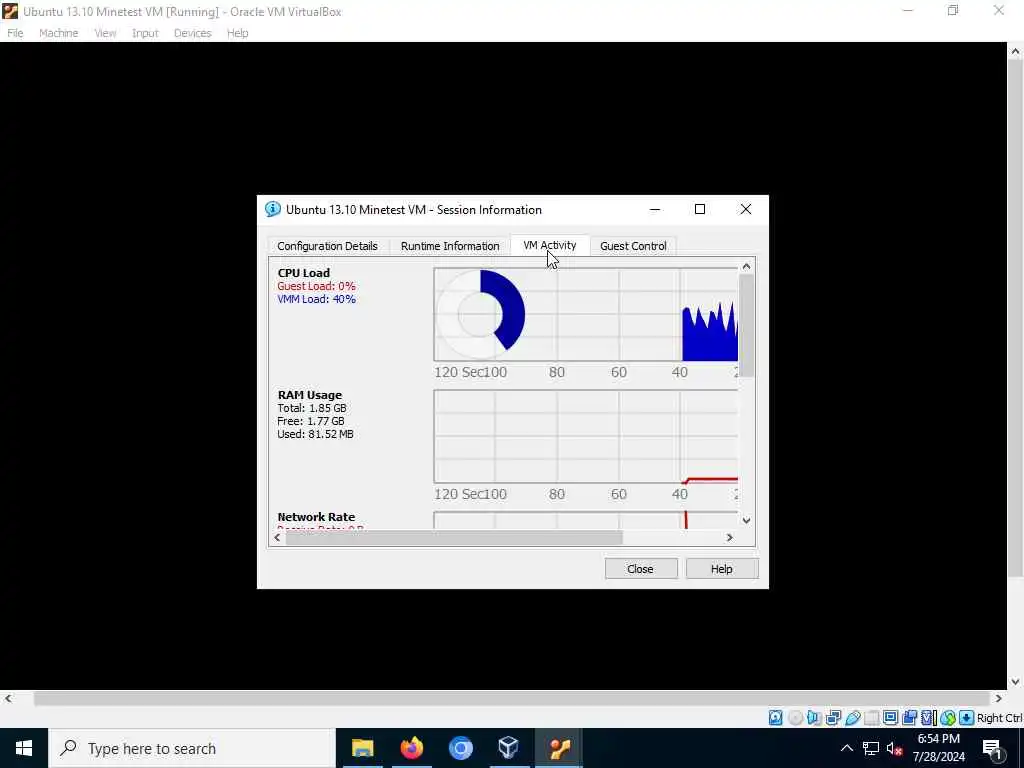Click the display status bar icon
Screen dimensions: 1024x768
[x=890, y=718]
